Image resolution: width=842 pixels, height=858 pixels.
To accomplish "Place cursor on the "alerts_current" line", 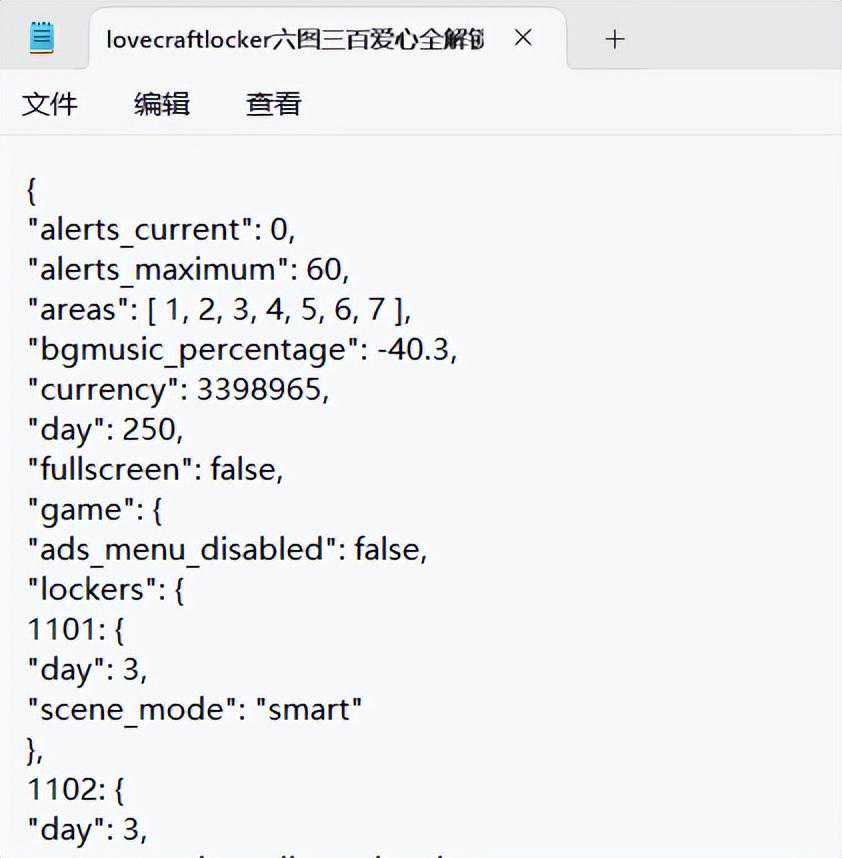I will click(160, 230).
